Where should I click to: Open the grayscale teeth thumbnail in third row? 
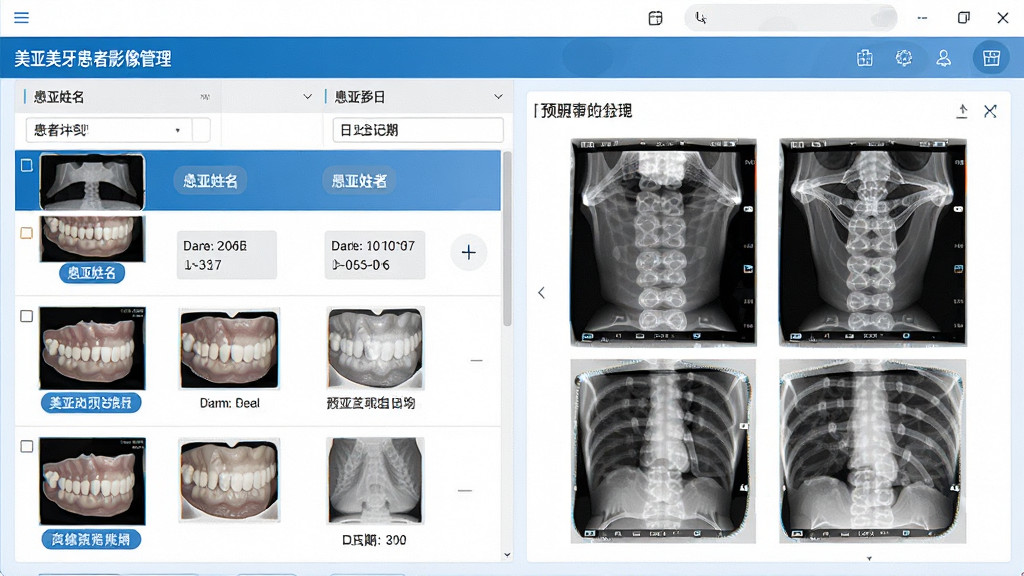pyautogui.click(x=376, y=348)
